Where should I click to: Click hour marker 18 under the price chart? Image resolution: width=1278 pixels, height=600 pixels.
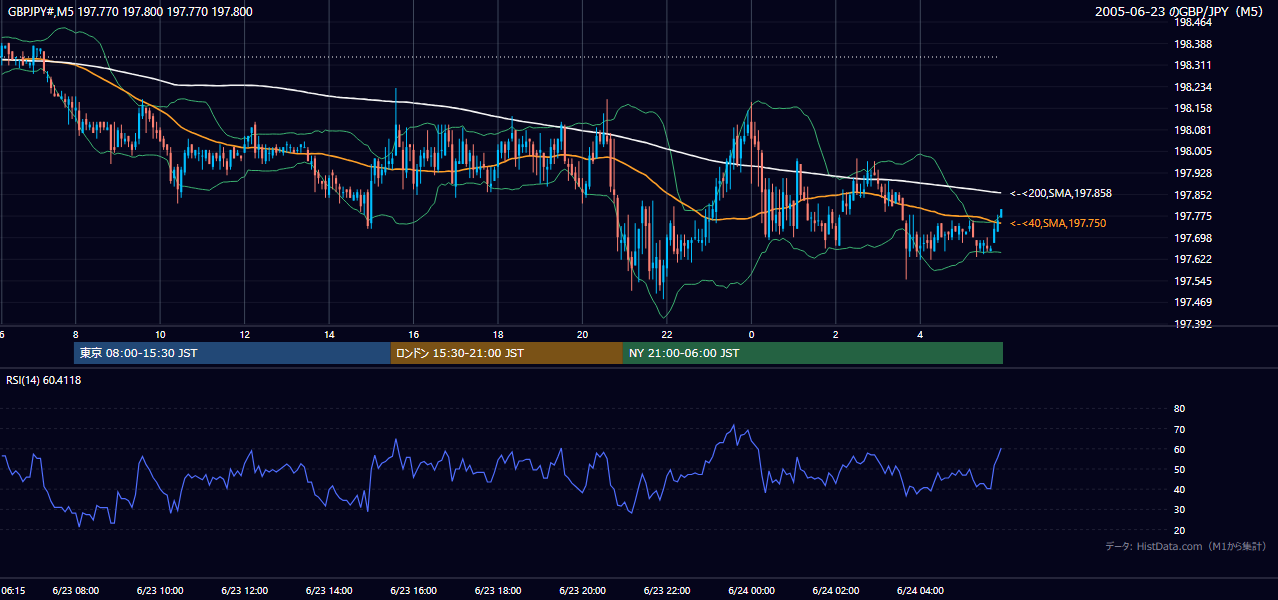tap(499, 335)
